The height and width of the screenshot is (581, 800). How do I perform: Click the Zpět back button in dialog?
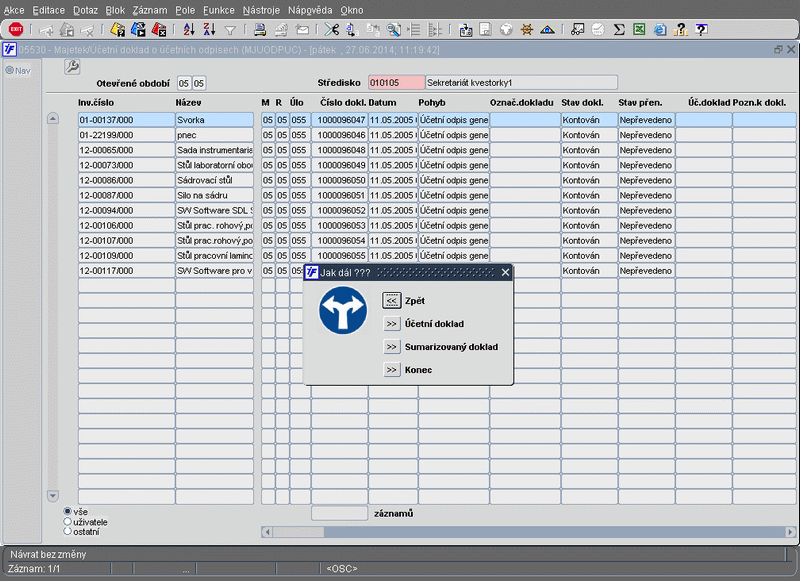coord(392,300)
